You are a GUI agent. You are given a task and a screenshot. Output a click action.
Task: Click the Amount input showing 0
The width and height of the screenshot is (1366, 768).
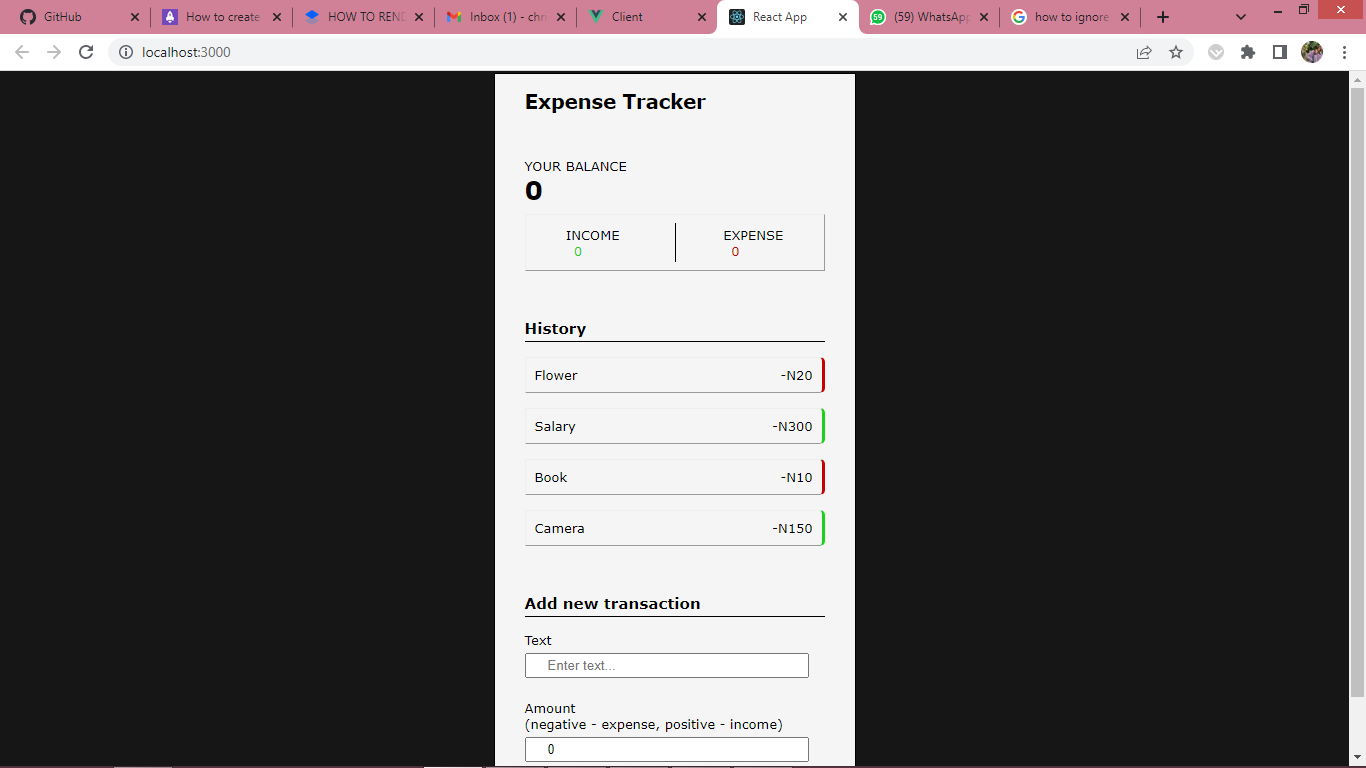666,748
